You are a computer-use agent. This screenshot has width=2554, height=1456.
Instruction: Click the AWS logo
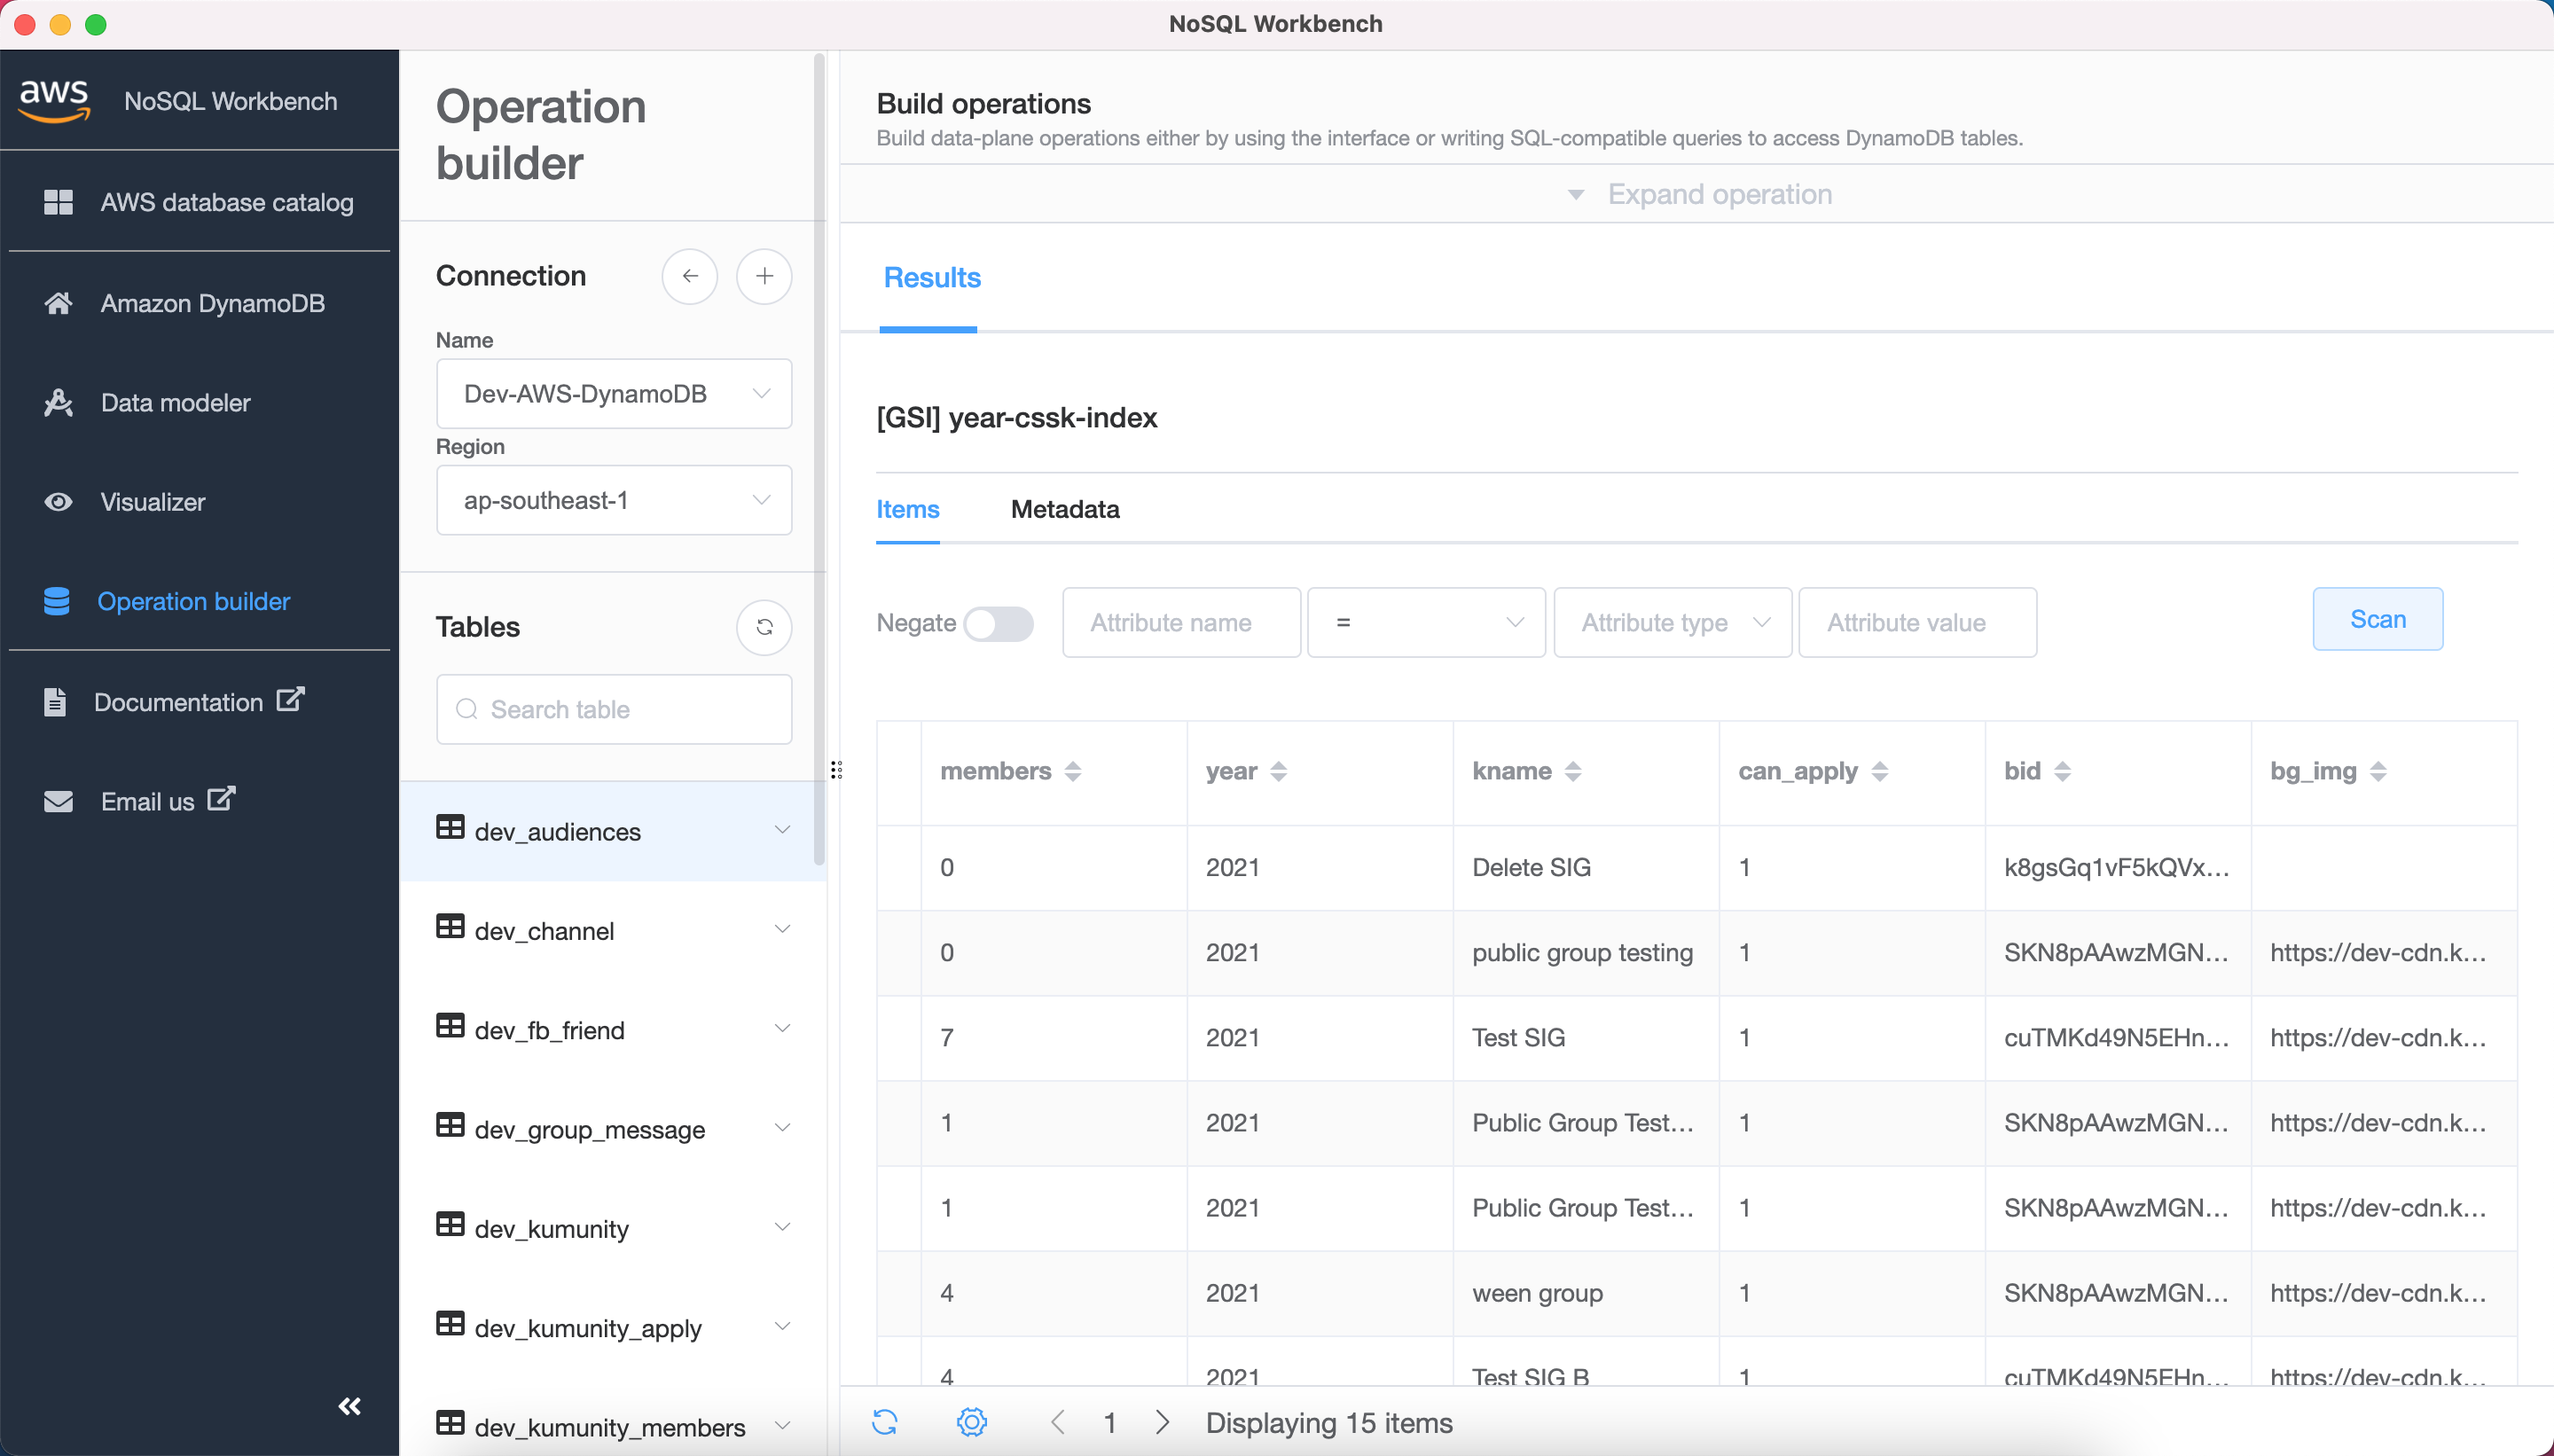click(55, 100)
